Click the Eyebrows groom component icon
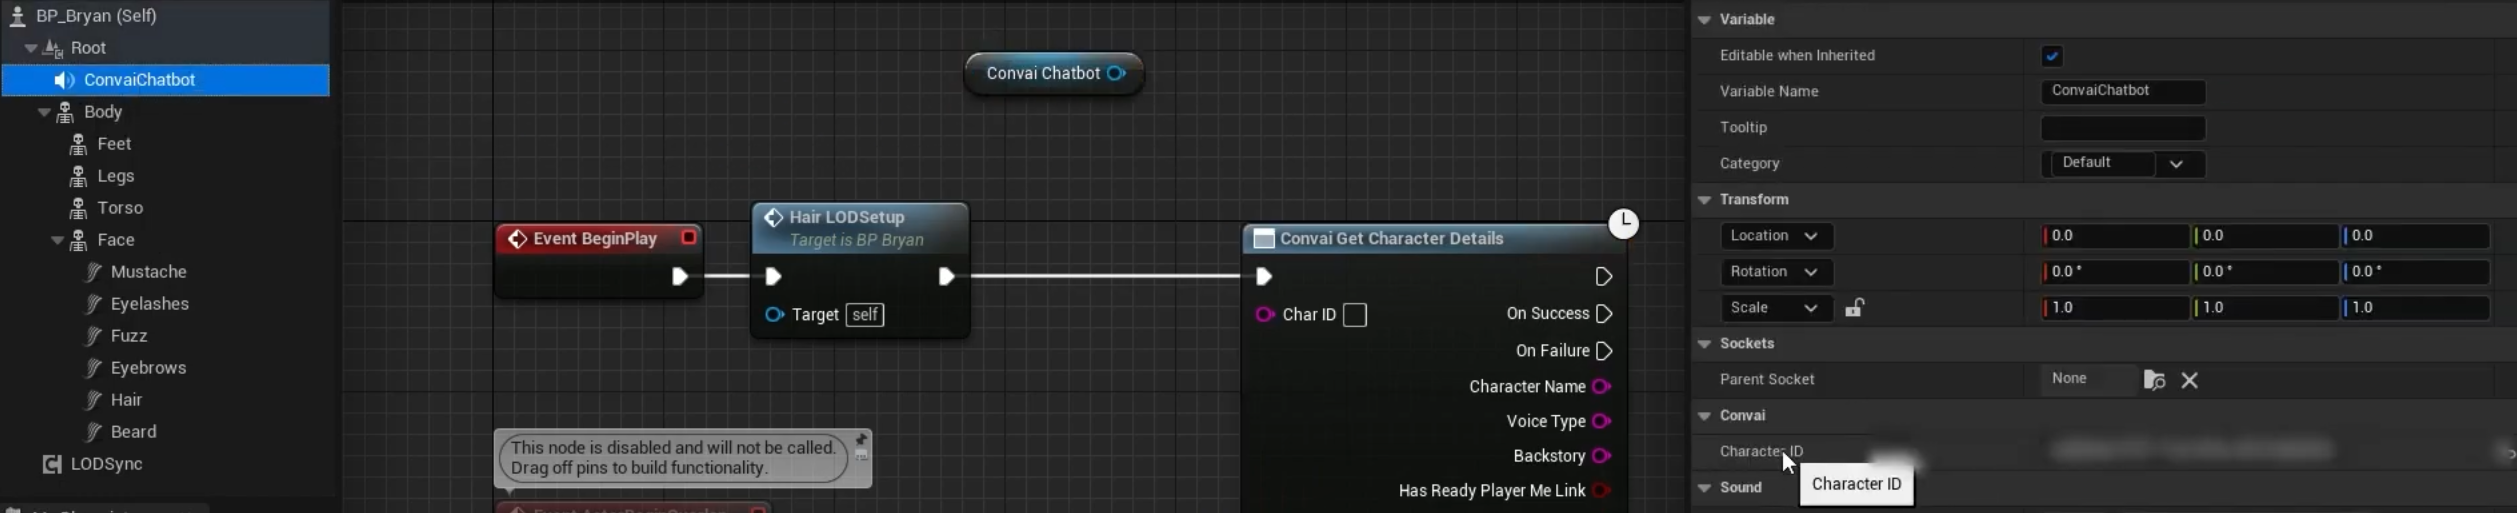Screen dimensions: 2517x513 (93, 368)
